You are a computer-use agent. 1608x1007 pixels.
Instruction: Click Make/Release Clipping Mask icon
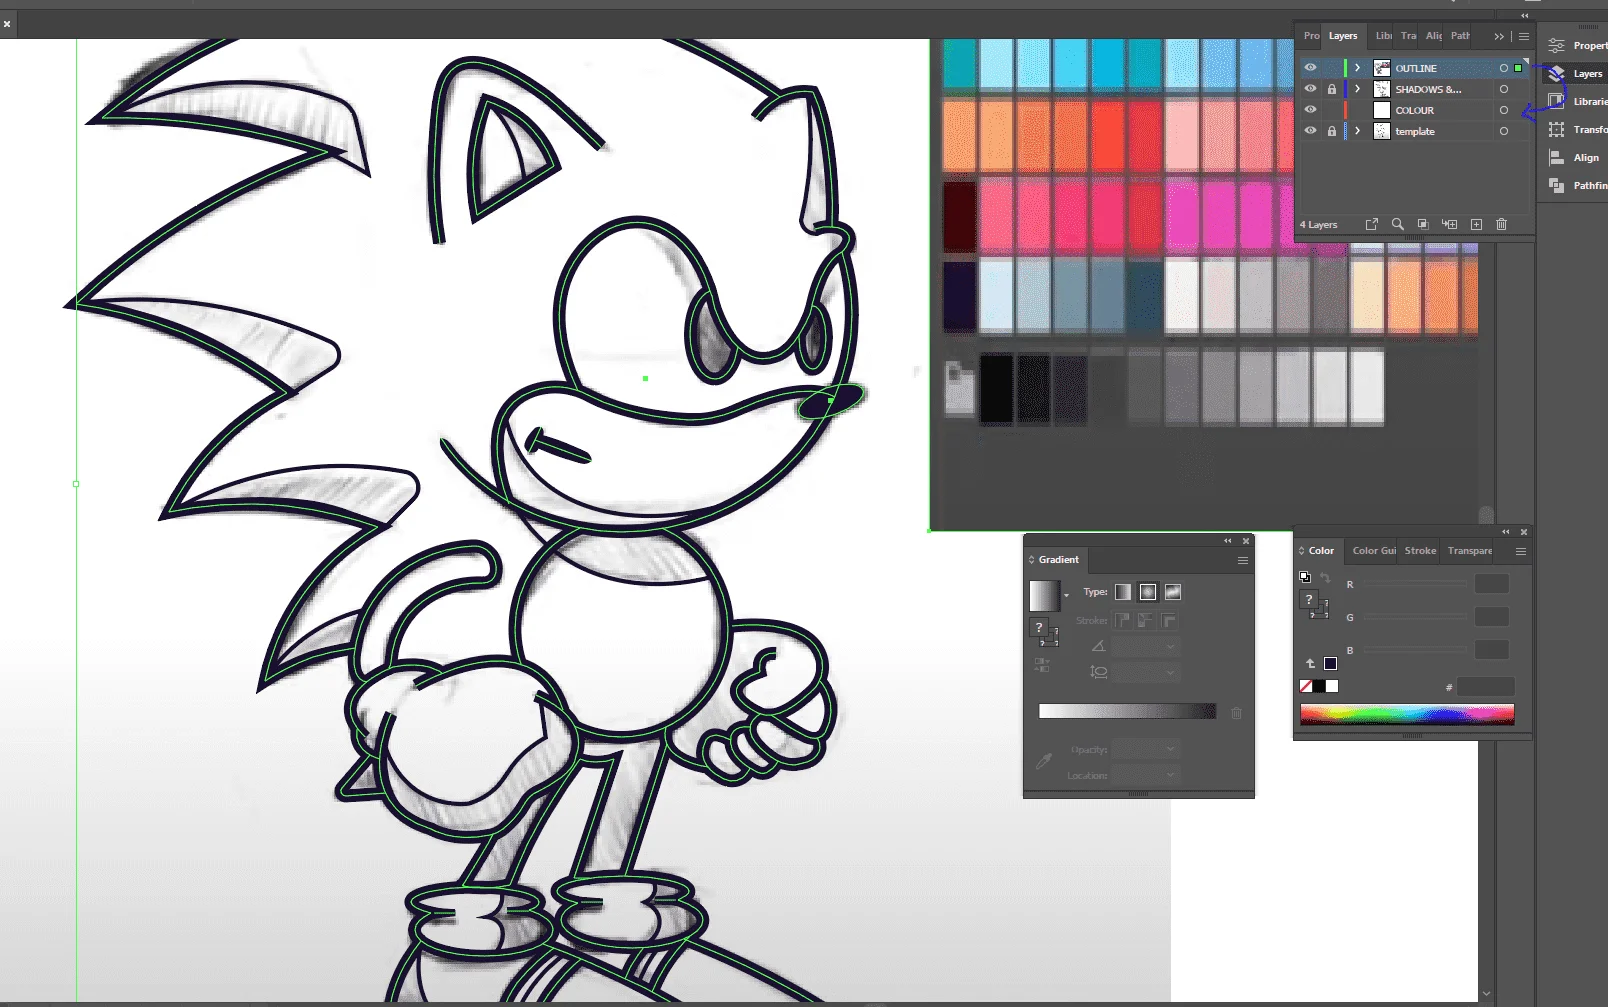click(1423, 225)
